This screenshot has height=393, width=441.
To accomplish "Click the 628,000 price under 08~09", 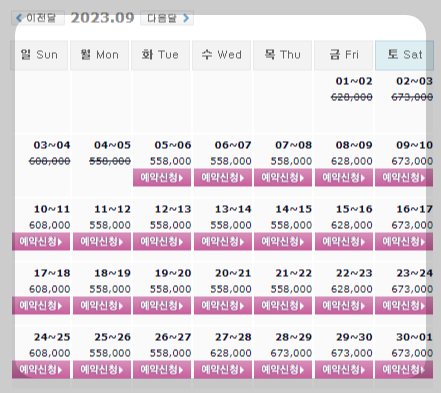I will [x=352, y=161].
